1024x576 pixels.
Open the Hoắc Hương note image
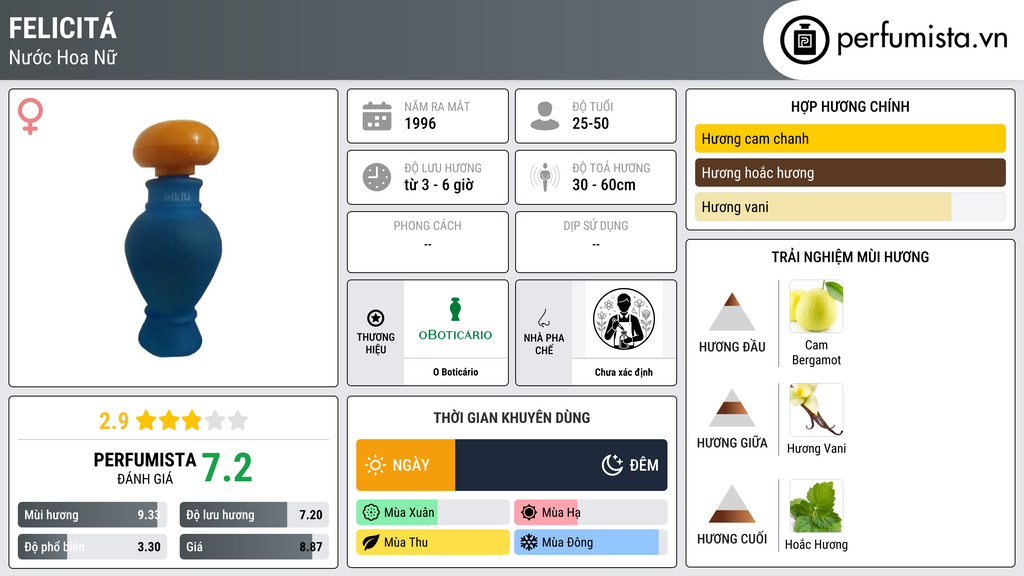tap(816, 505)
